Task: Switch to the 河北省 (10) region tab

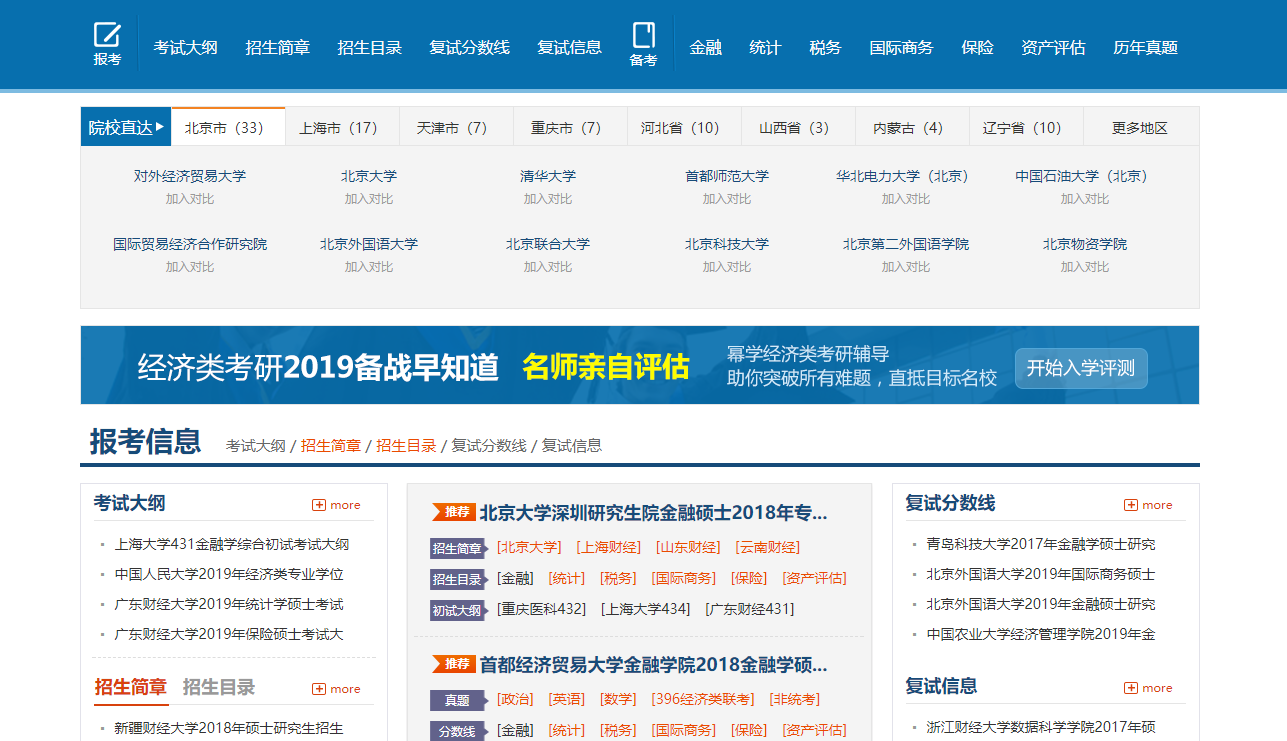Action: pyautogui.click(x=684, y=128)
